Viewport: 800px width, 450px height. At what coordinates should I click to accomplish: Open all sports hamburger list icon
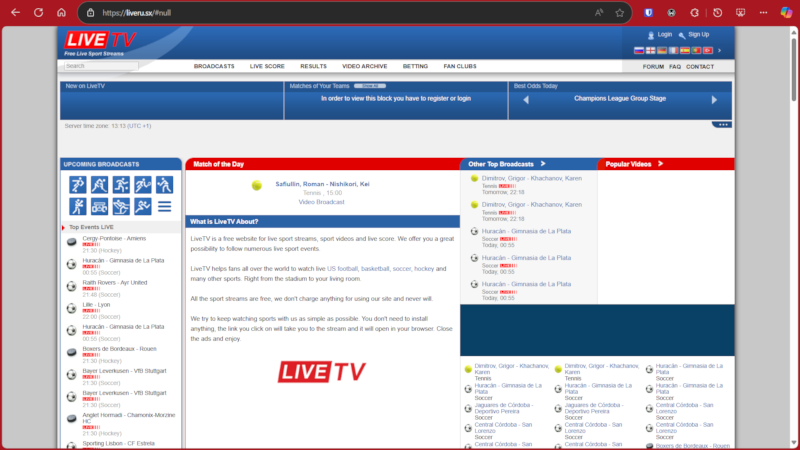[164, 207]
